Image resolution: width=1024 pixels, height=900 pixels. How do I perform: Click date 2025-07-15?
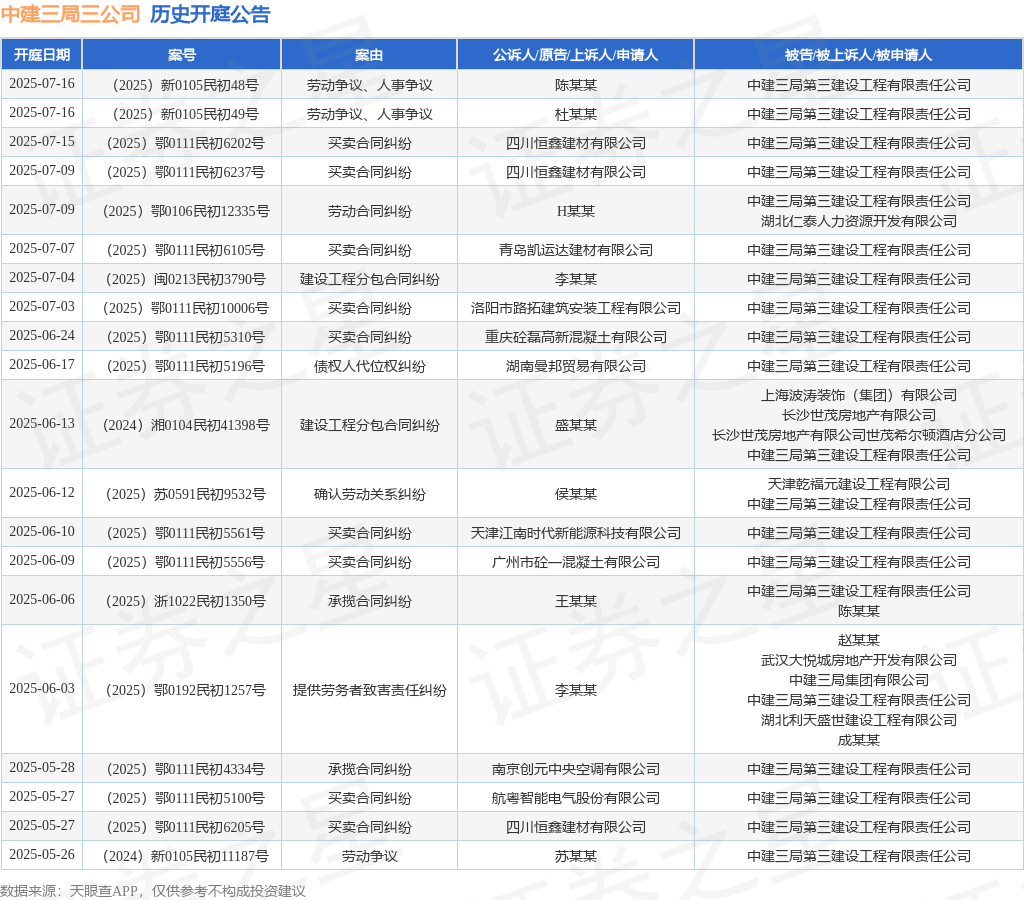(42, 141)
